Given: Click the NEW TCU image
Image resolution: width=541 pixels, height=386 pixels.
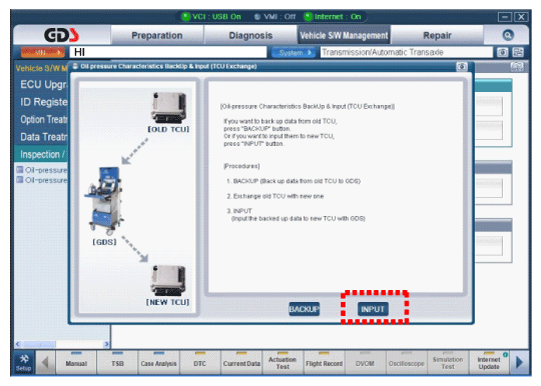Looking at the screenshot, I should coord(168,280).
